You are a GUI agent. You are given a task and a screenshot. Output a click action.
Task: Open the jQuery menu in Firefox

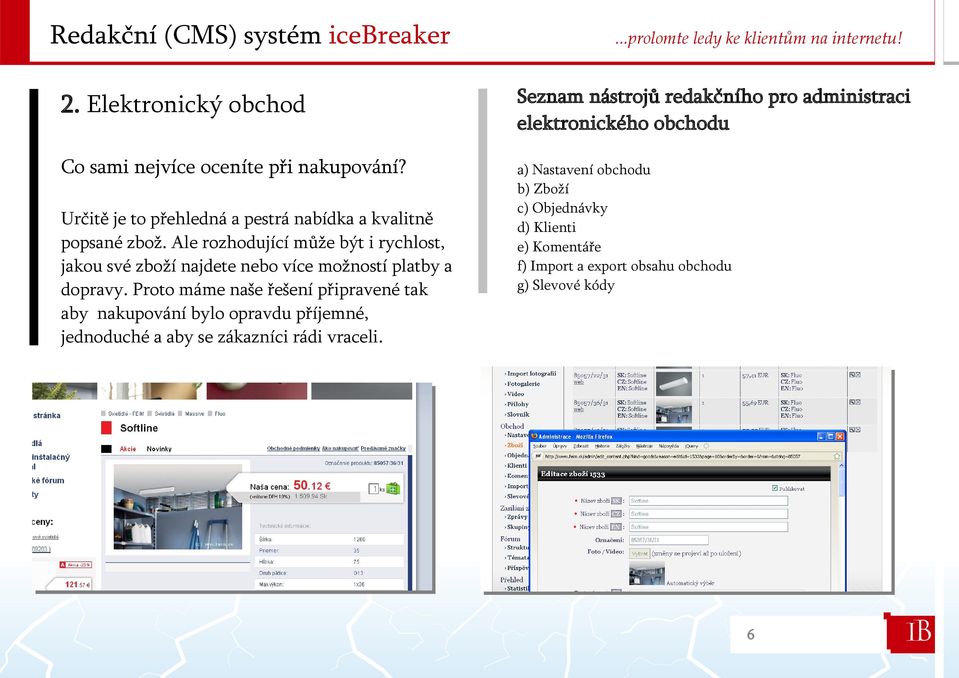pyautogui.click(x=691, y=446)
